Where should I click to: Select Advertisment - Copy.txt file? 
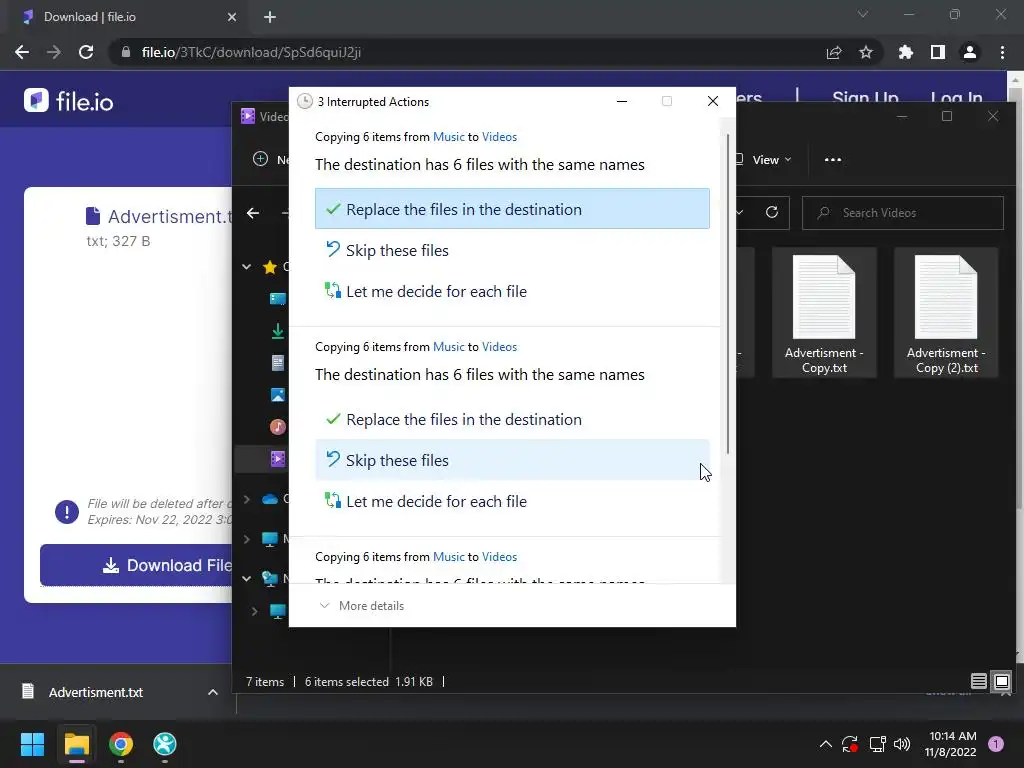point(824,313)
